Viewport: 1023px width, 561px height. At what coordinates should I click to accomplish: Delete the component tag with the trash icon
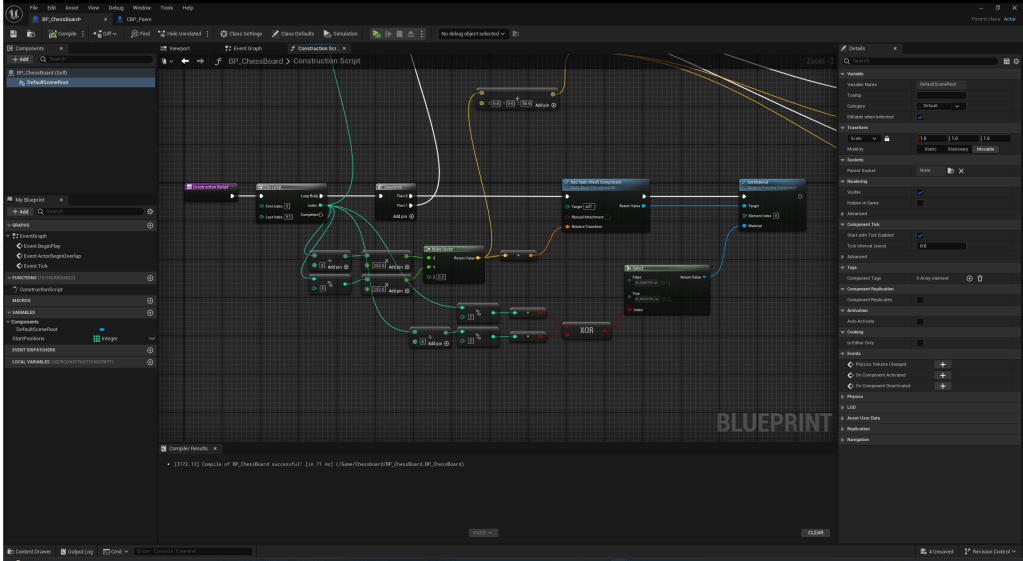pyautogui.click(x=980, y=278)
